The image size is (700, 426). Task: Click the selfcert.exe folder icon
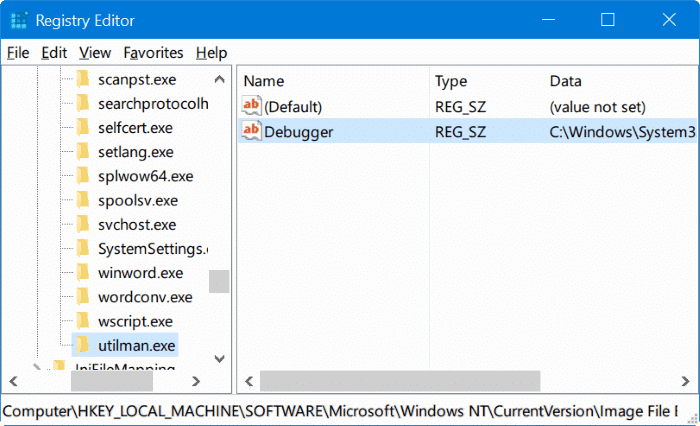[83, 128]
